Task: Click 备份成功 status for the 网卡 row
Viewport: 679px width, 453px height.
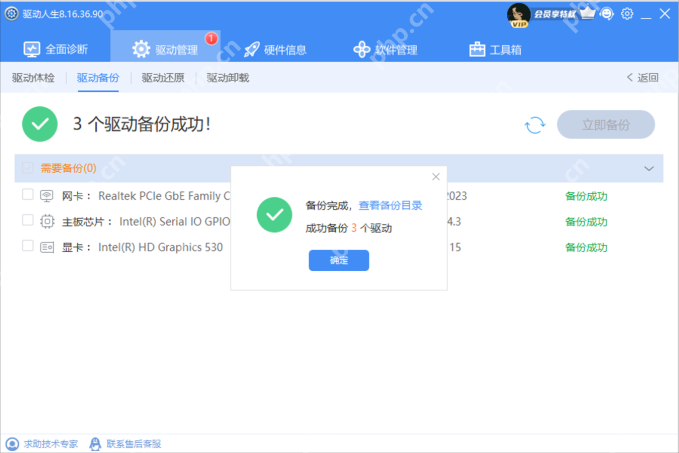Action: pos(586,196)
